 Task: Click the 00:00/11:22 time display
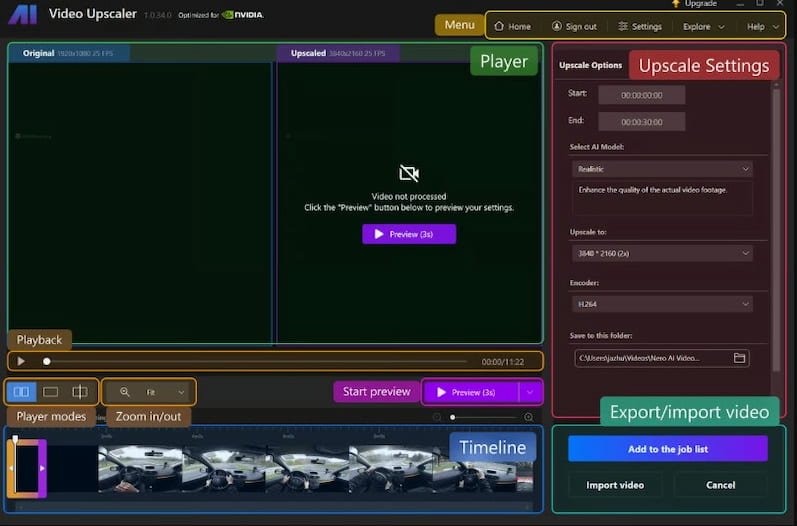[x=502, y=362]
